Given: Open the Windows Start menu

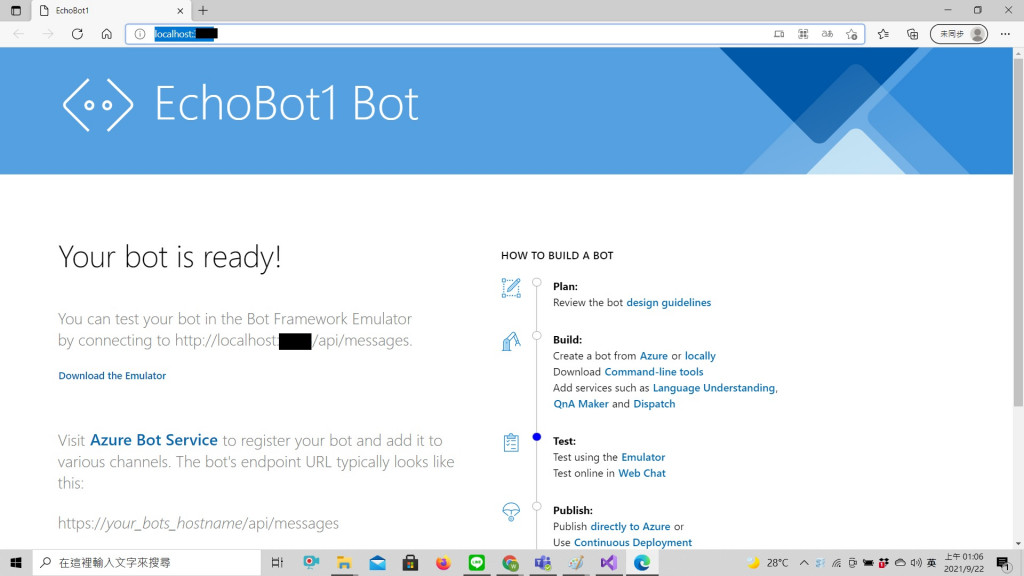Looking at the screenshot, I should coord(16,562).
